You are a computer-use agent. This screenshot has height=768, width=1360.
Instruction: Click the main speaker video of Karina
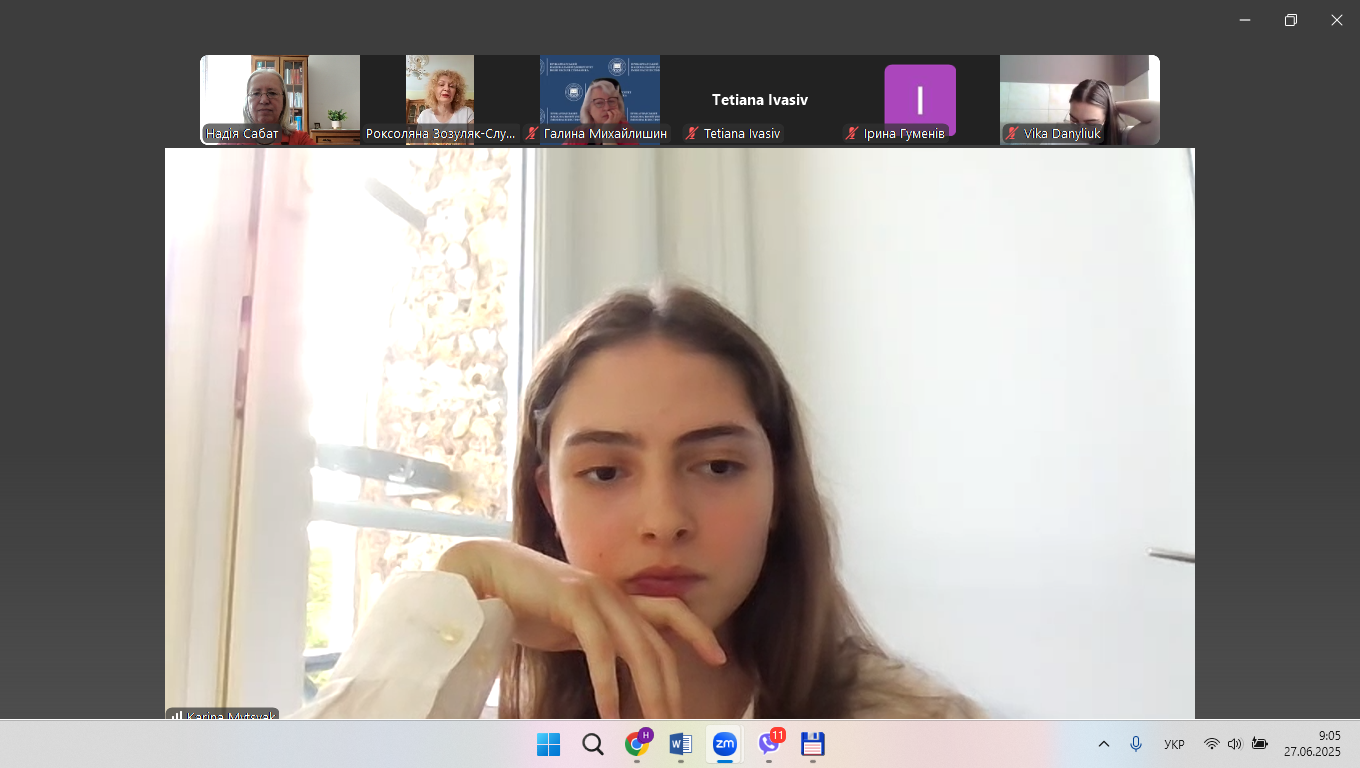pos(680,430)
